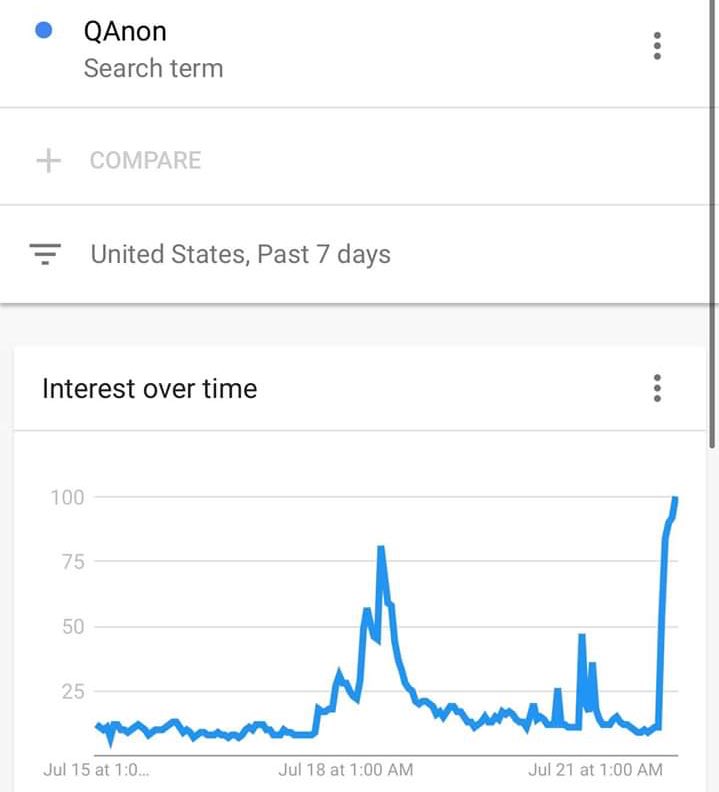Click the Jul 21 spike near 50
The height and width of the screenshot is (792, 719).
pyautogui.click(x=582, y=636)
